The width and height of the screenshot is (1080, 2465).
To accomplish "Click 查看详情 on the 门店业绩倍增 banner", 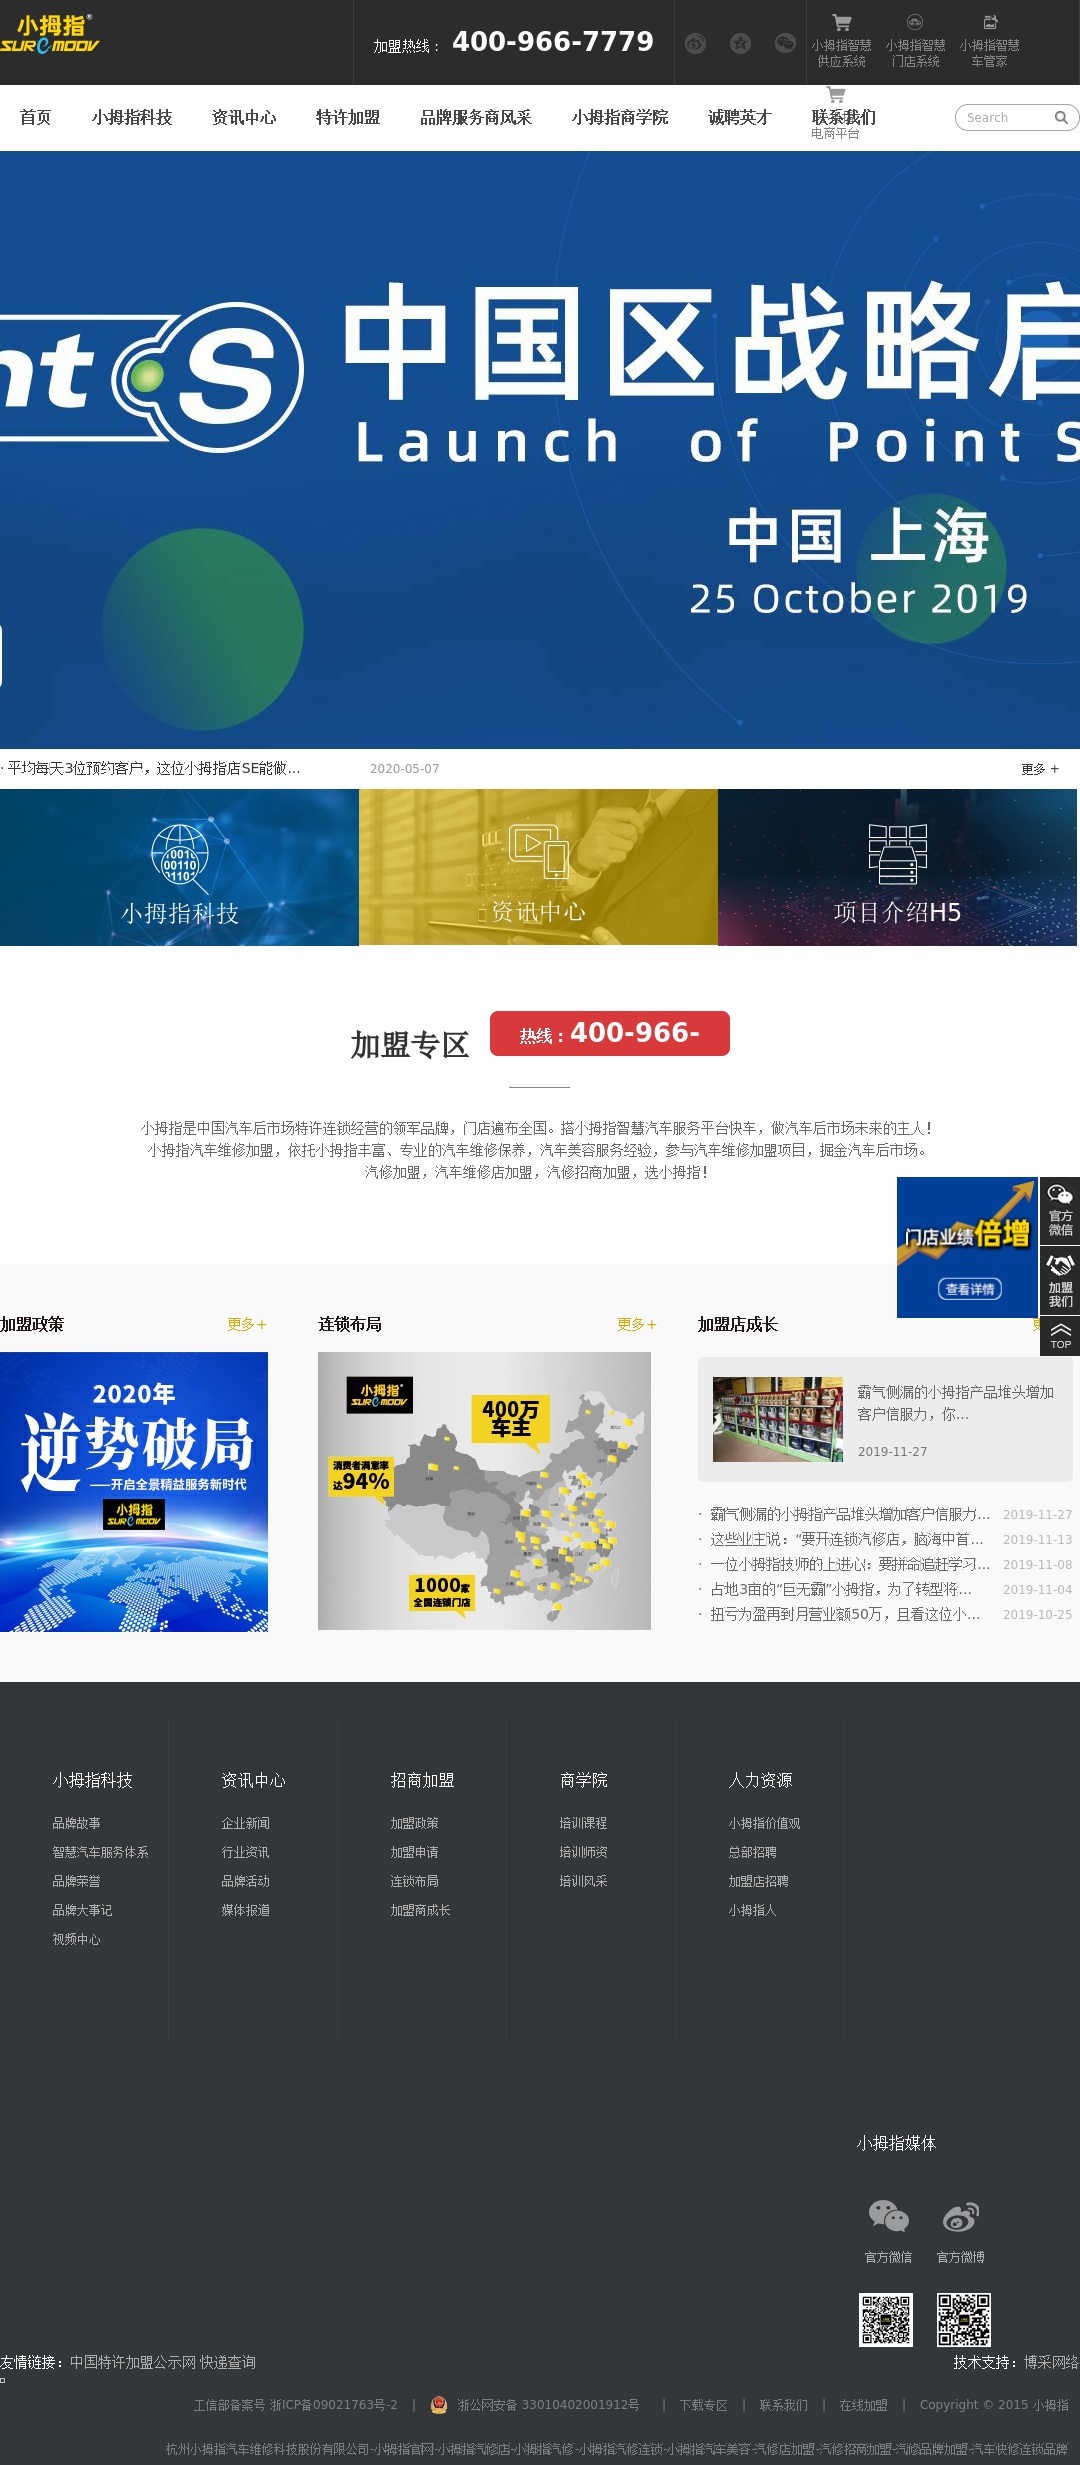I will tap(970, 1289).
